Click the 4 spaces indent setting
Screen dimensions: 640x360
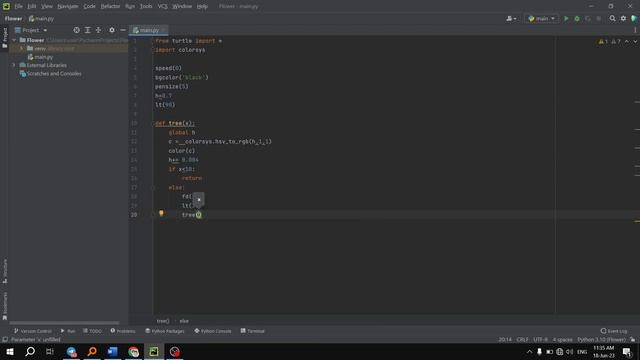tap(562, 340)
